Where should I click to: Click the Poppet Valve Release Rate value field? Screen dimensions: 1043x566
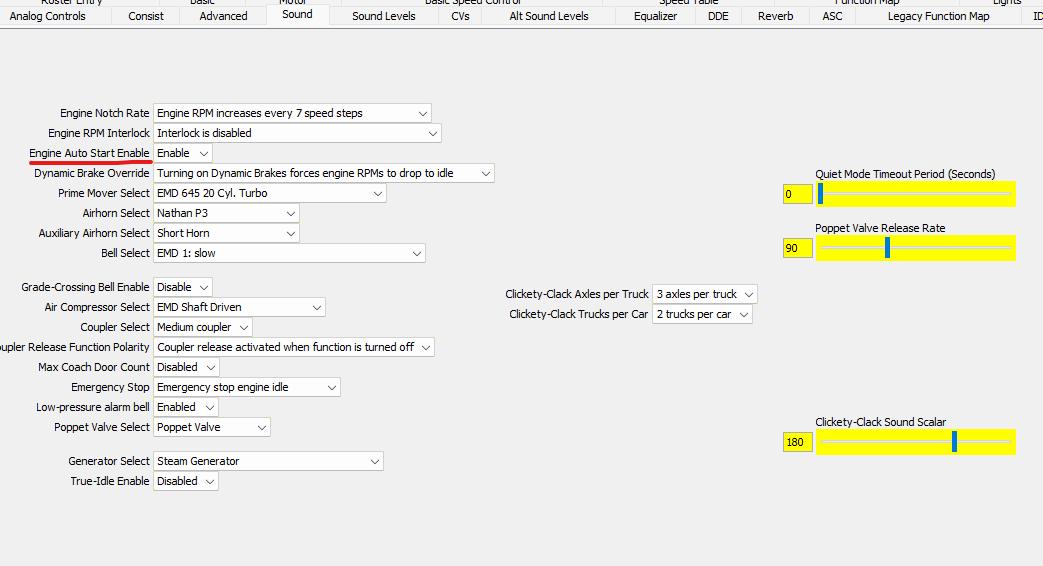tap(798, 247)
